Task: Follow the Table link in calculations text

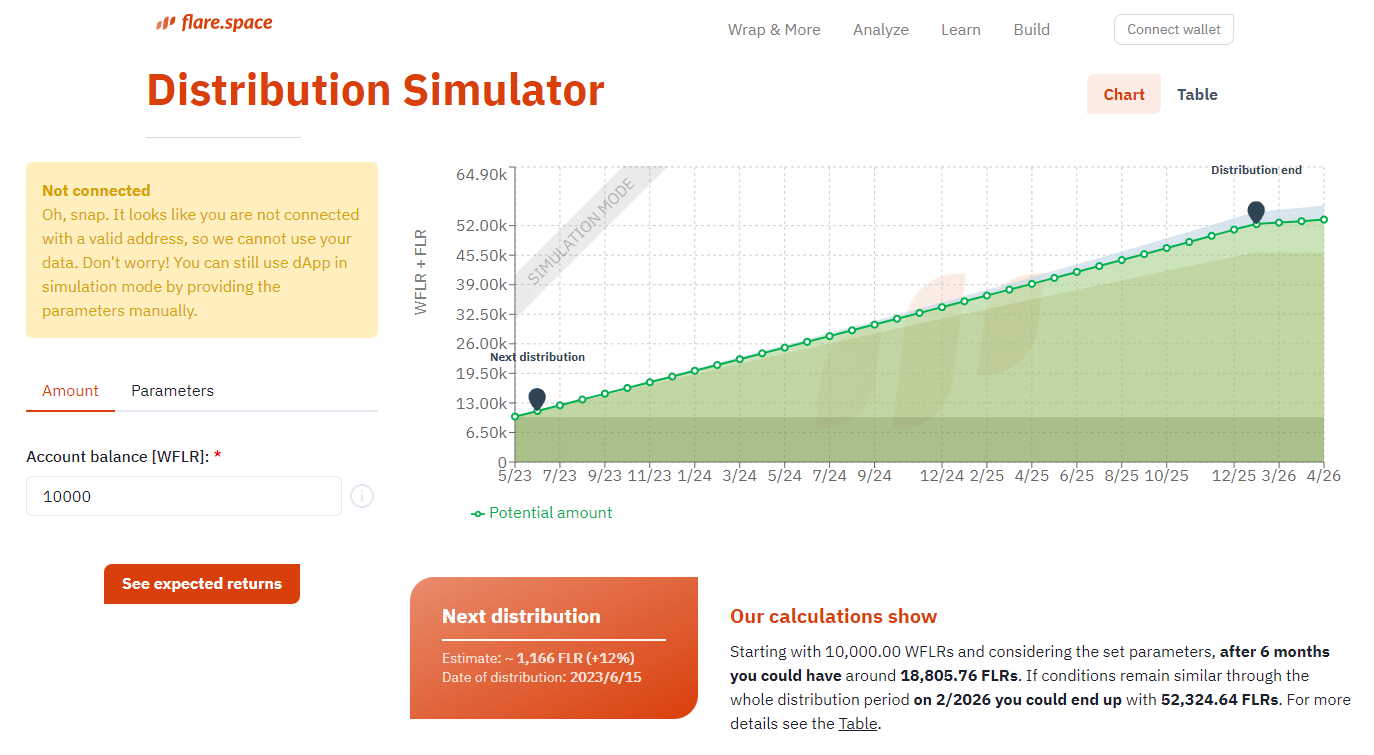Action: (859, 724)
